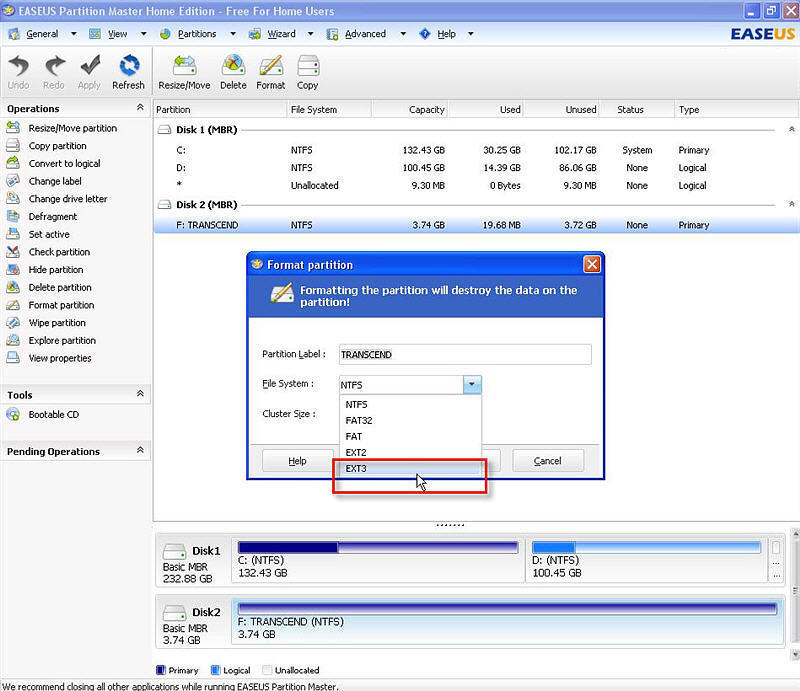Open the File System dropdown arrow

472,384
